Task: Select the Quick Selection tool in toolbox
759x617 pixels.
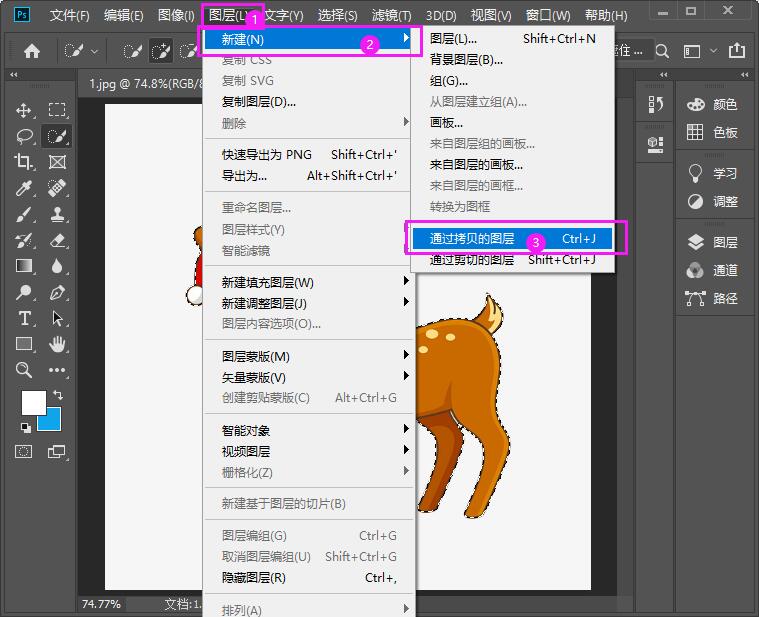Action: point(57,136)
